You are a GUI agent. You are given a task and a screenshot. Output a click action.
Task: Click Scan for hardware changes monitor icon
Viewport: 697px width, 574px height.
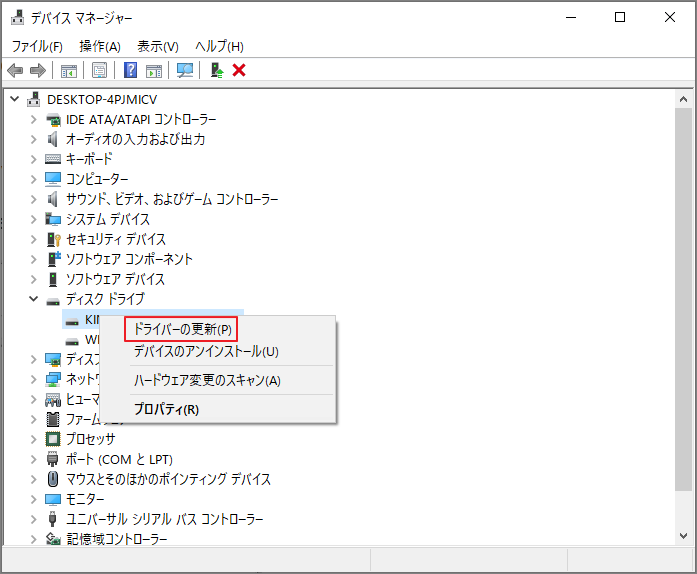(185, 70)
